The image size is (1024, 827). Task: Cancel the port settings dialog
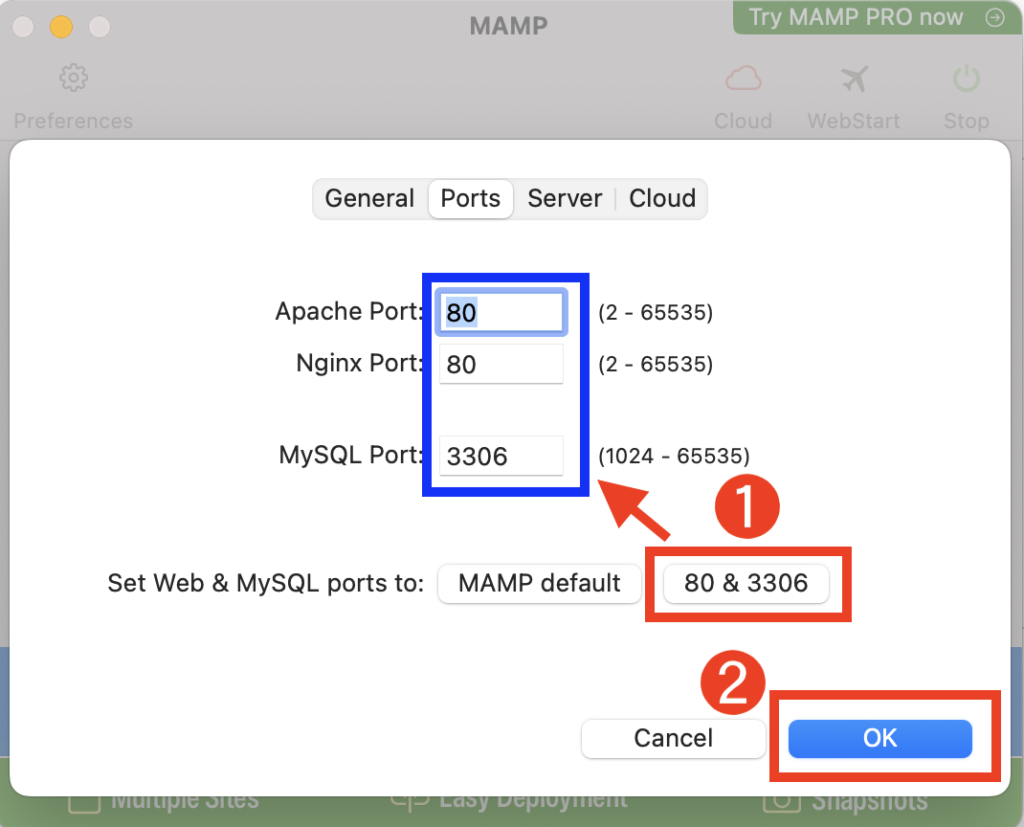pyautogui.click(x=673, y=739)
